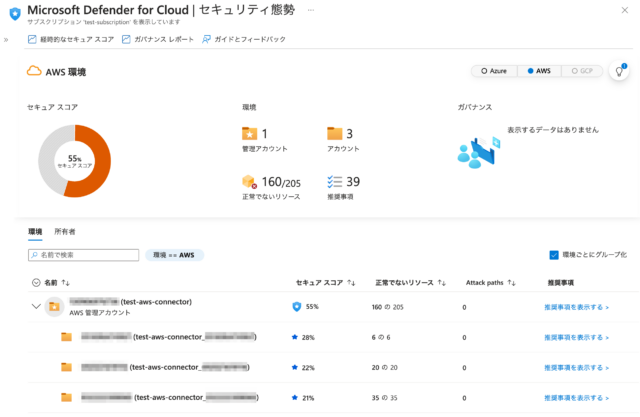This screenshot has height=417, width=640.
Task: Click the Defender for Cloud shield icon
Action: point(15,14)
